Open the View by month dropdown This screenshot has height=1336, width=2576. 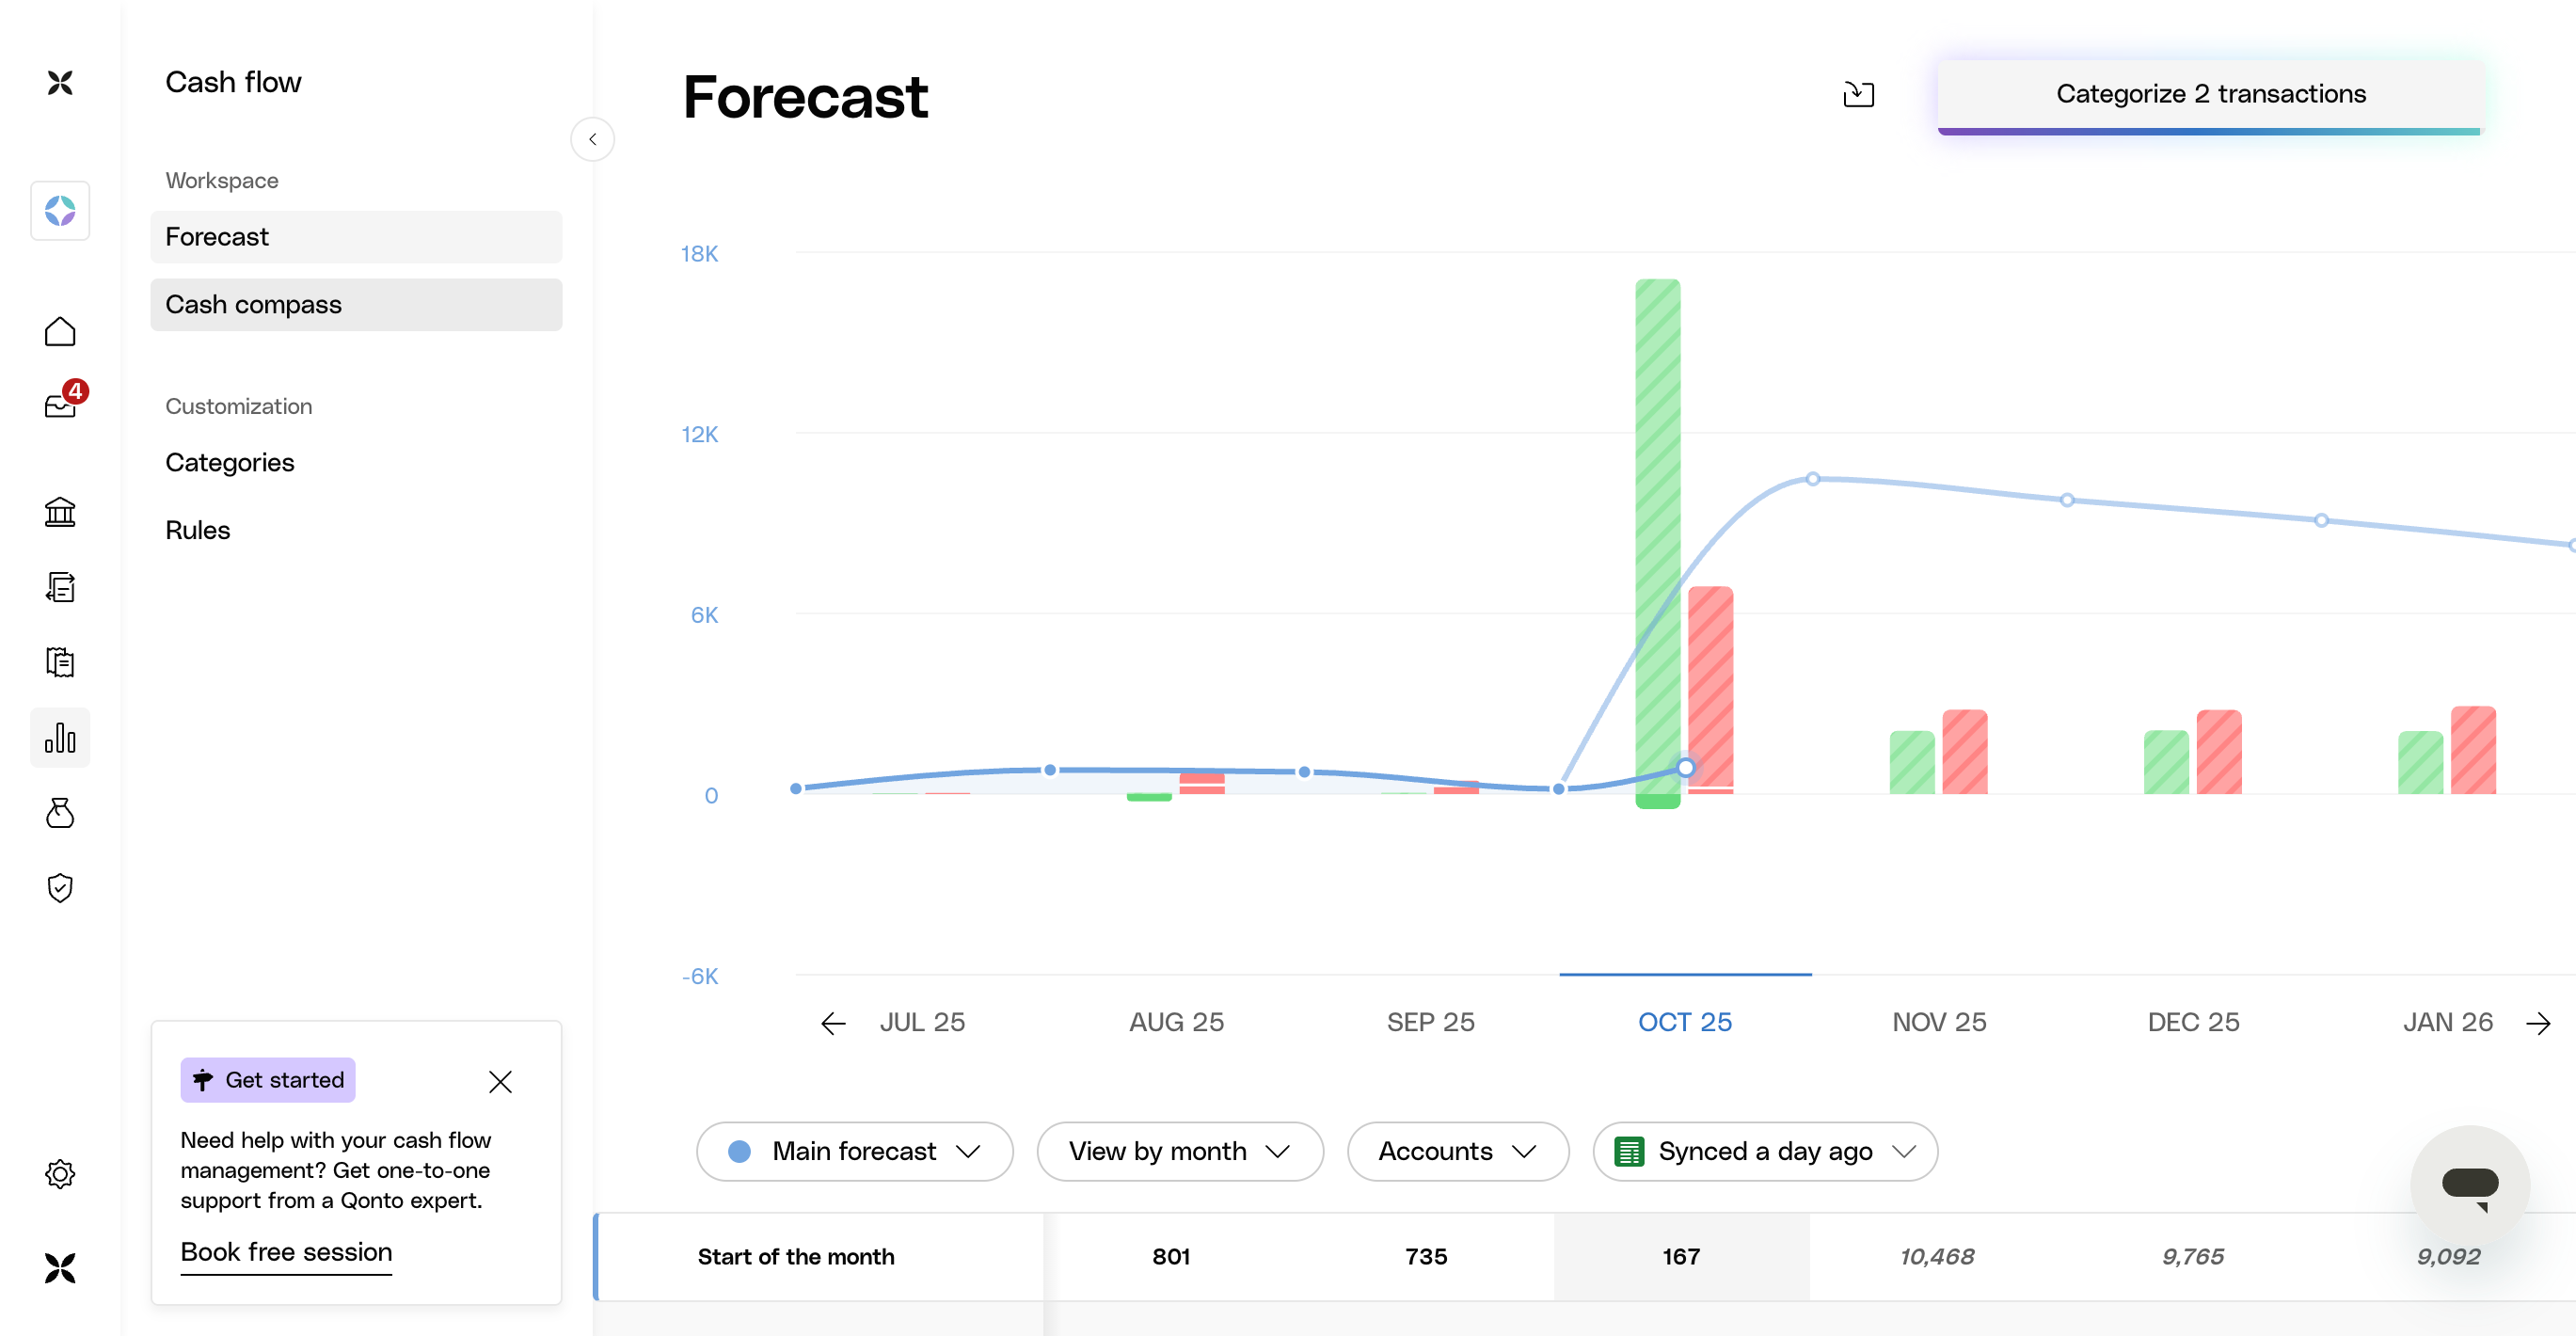point(1180,1151)
